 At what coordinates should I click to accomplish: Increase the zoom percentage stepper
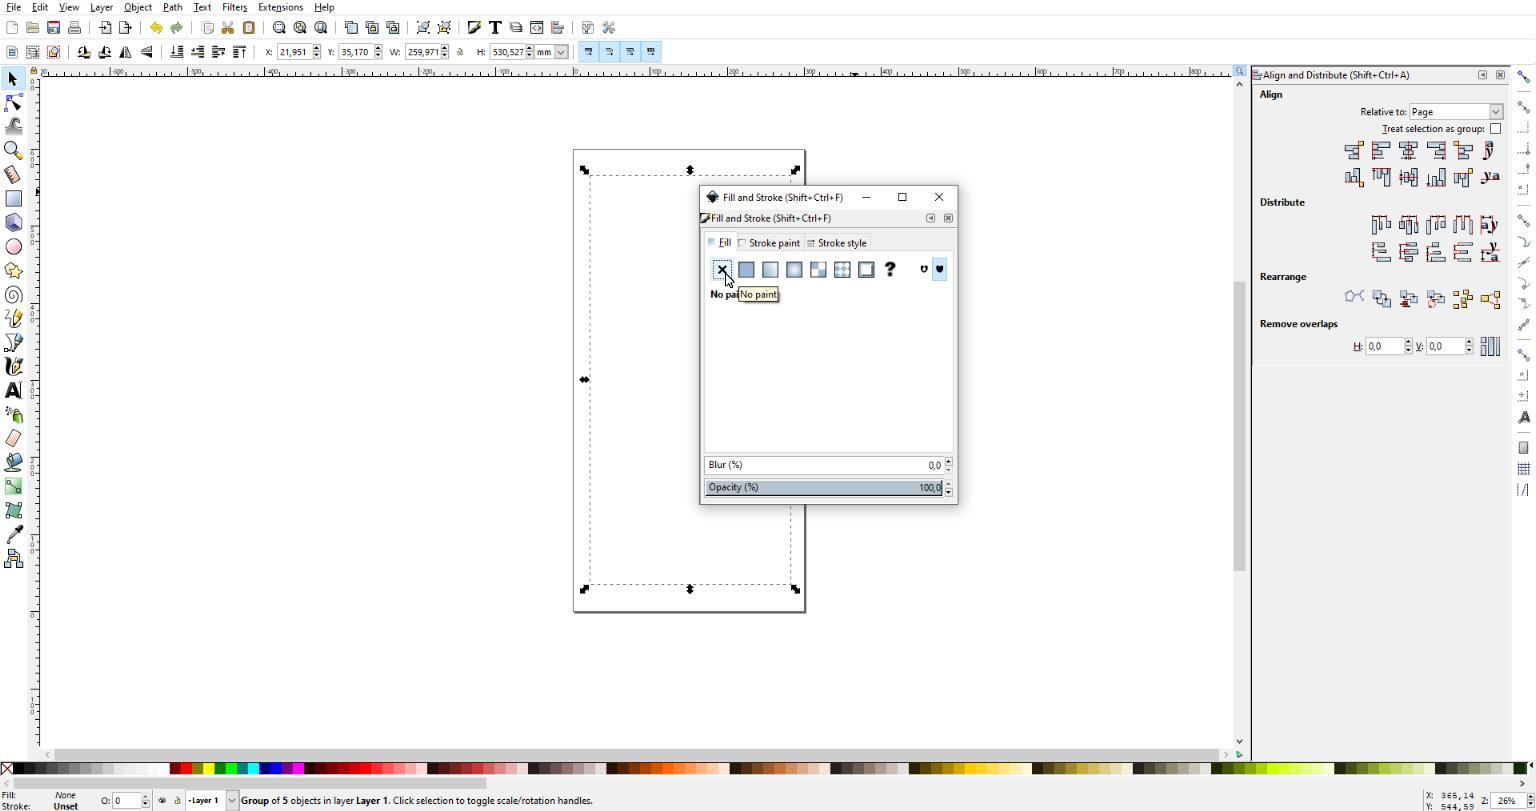(1530, 797)
